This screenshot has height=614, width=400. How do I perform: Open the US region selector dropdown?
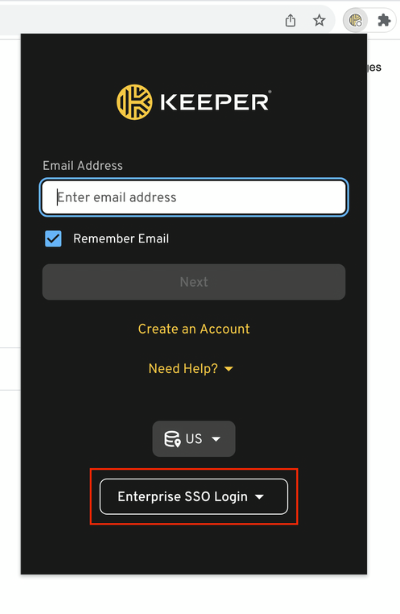click(194, 439)
